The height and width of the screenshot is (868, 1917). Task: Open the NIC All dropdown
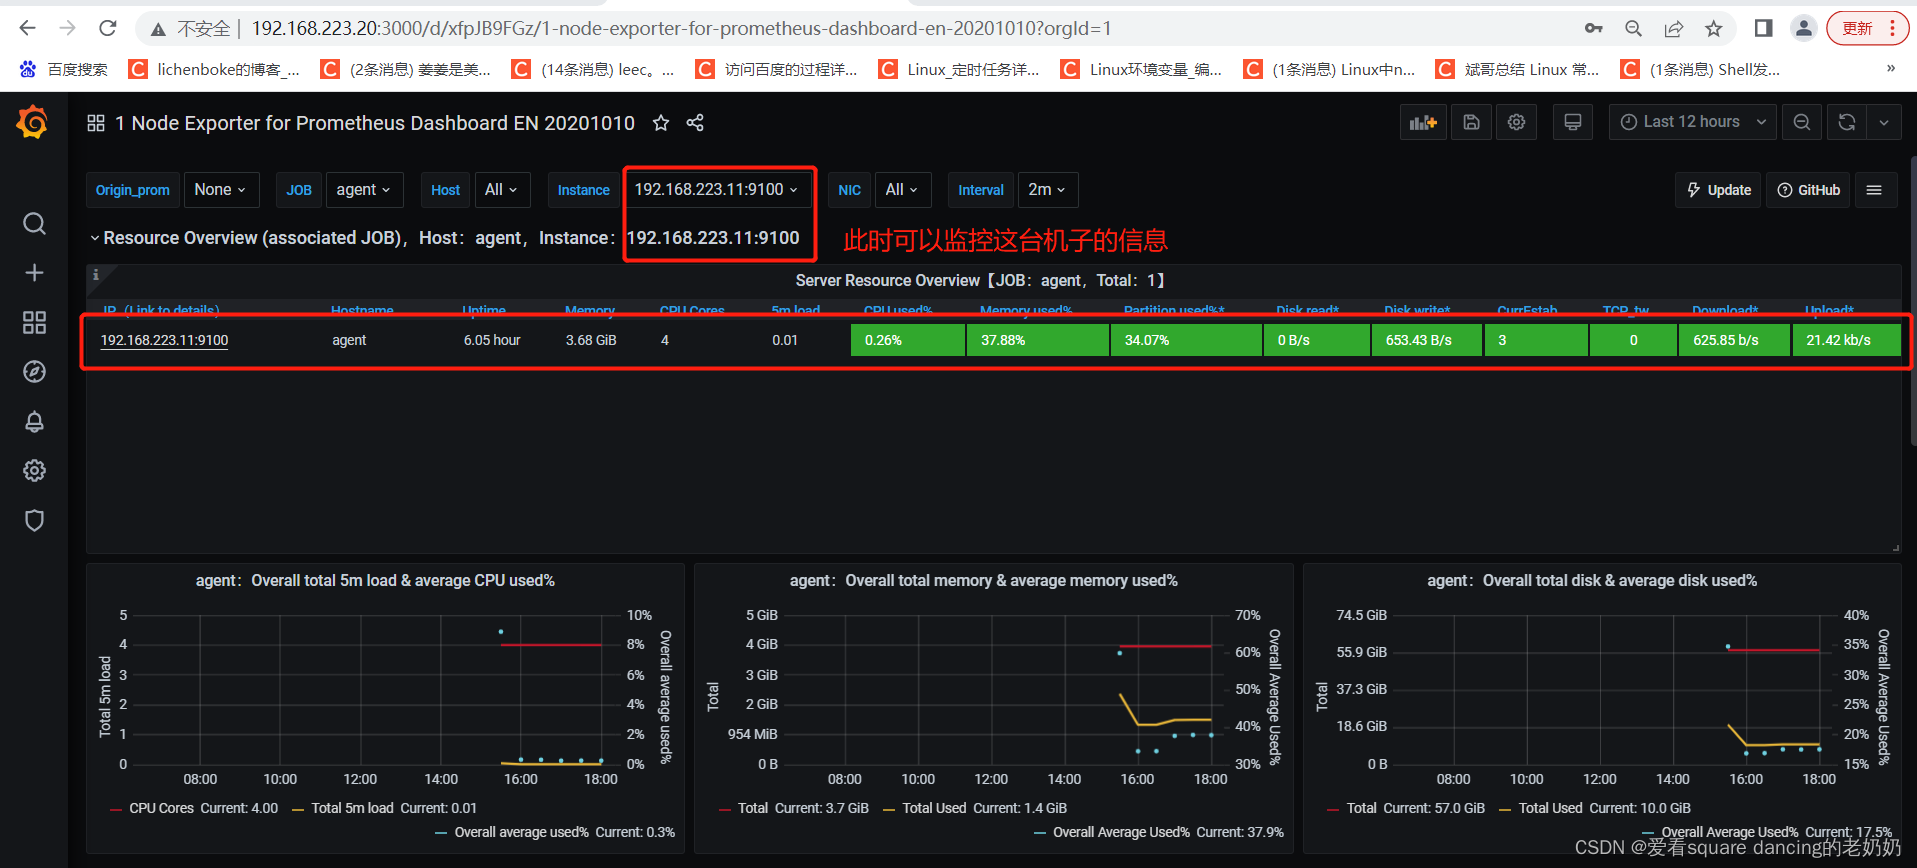point(902,190)
